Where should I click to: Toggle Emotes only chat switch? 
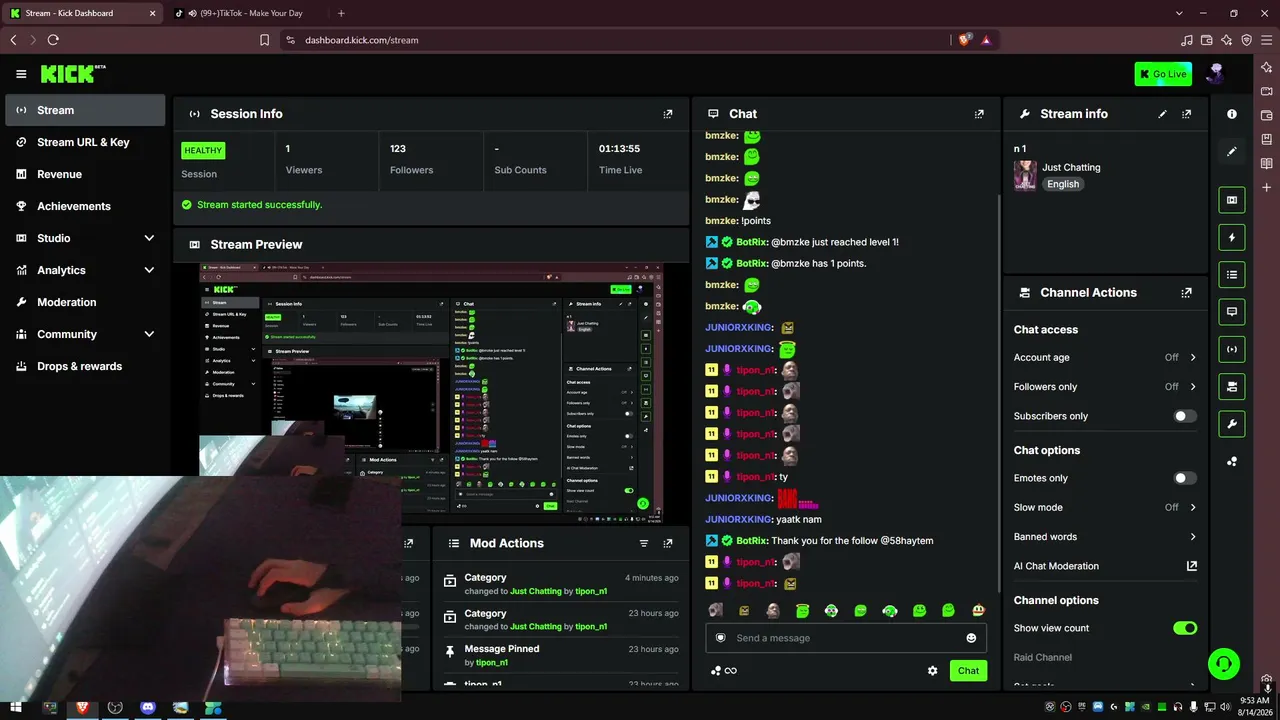point(1185,478)
